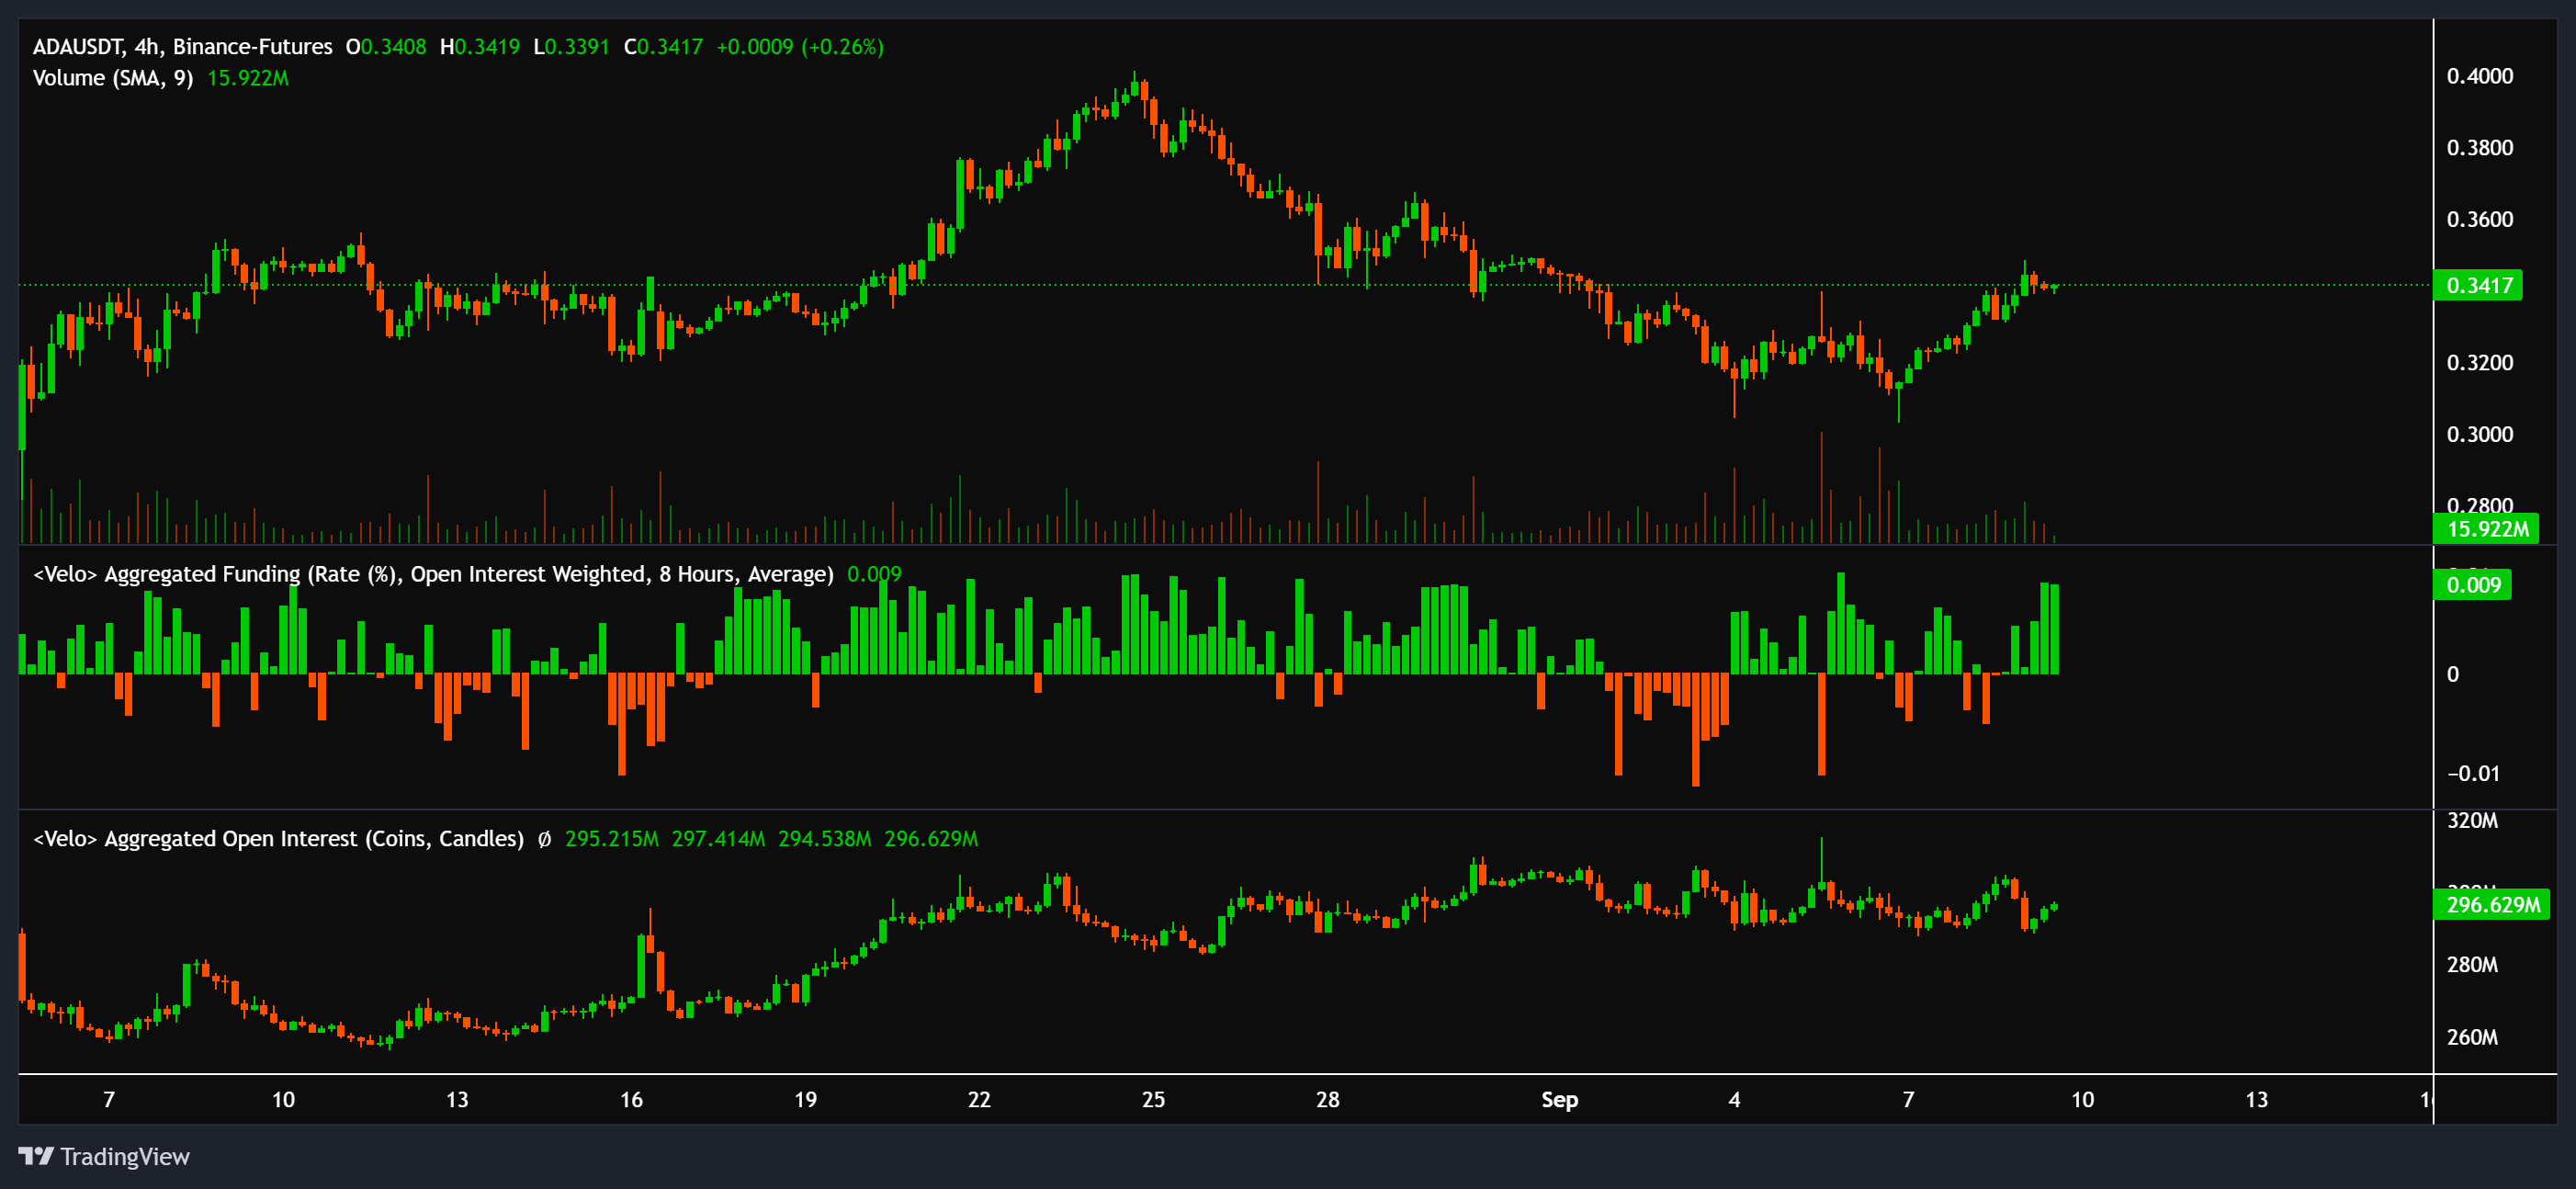Click the 19 date label on time axis
The height and width of the screenshot is (1189, 2576).
805,1100
